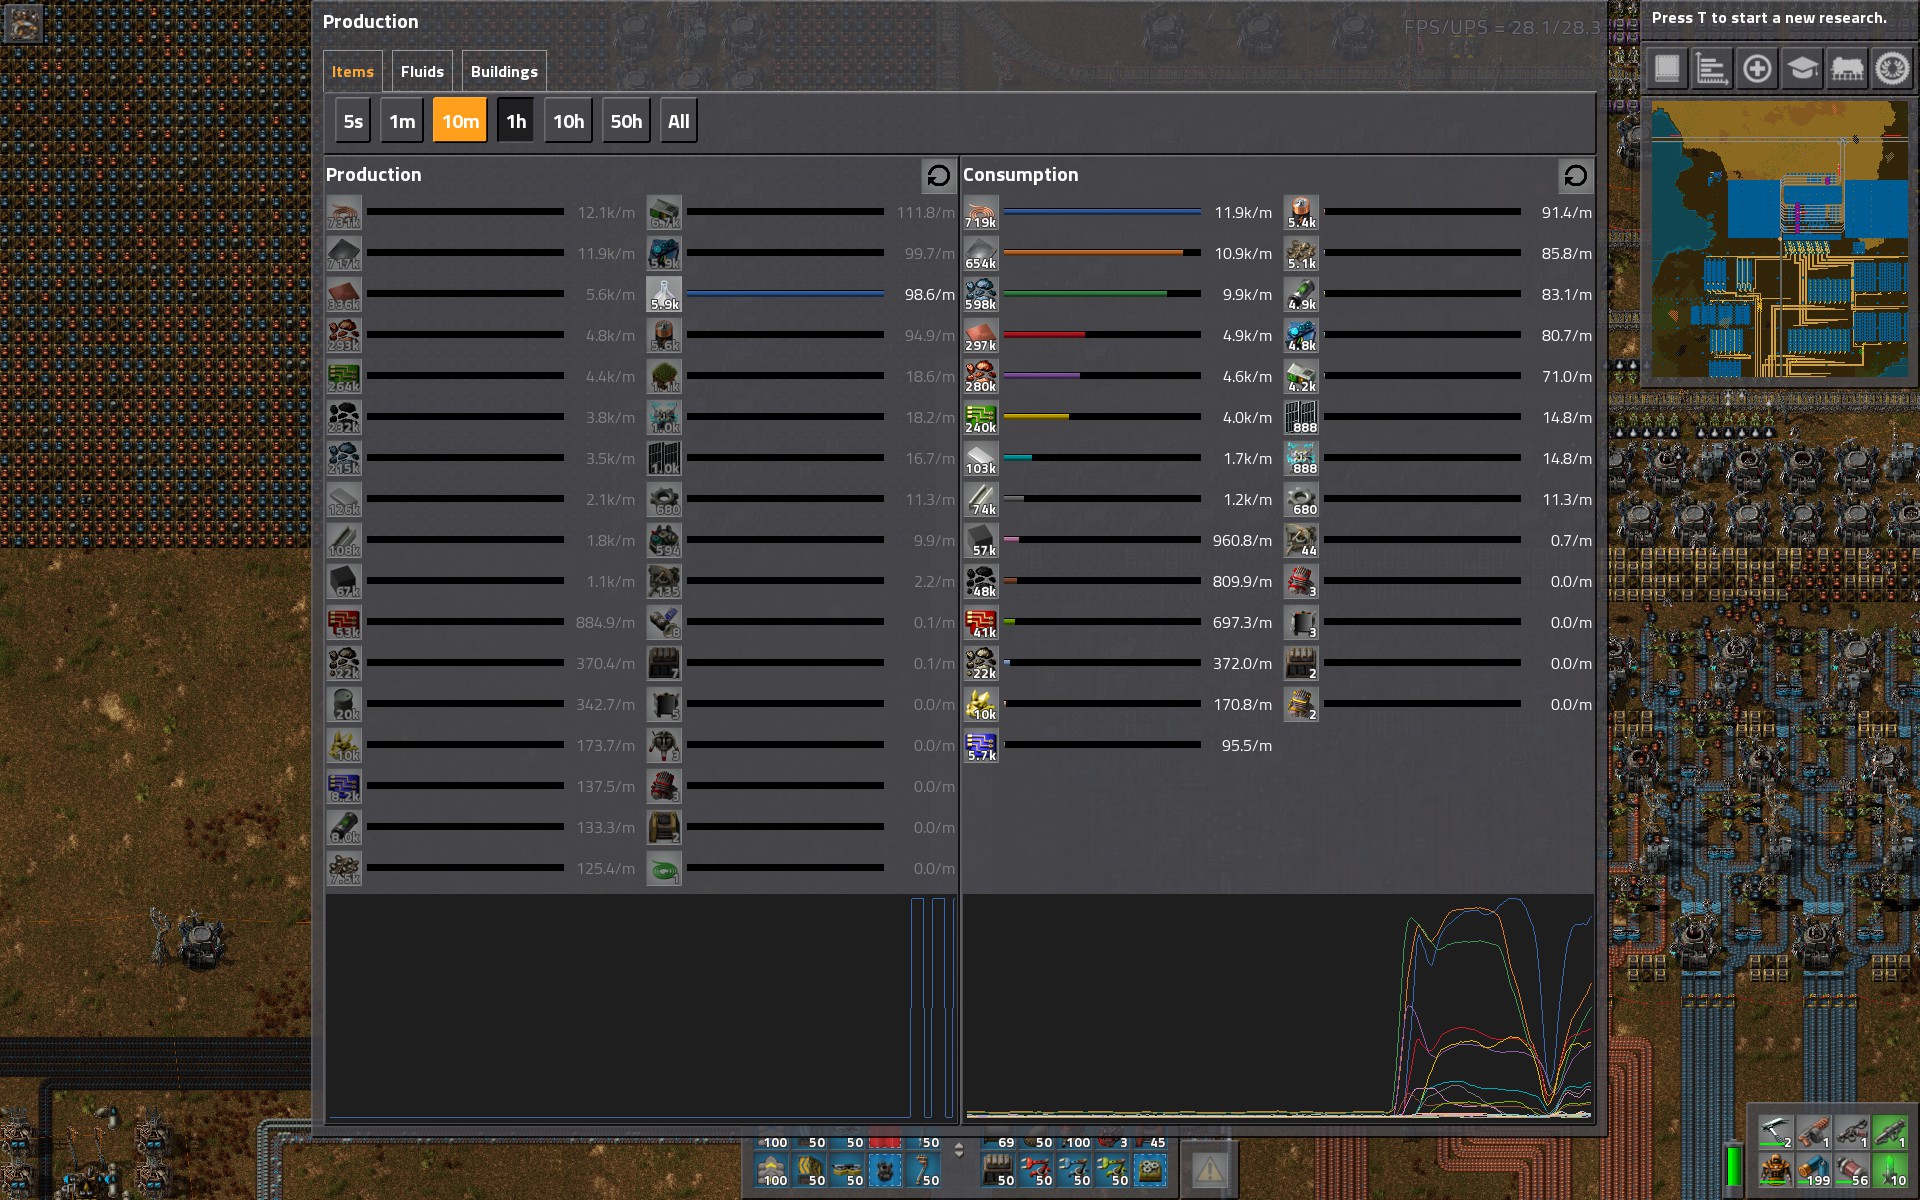Select red advanced circuit 53k in Production

point(344,623)
